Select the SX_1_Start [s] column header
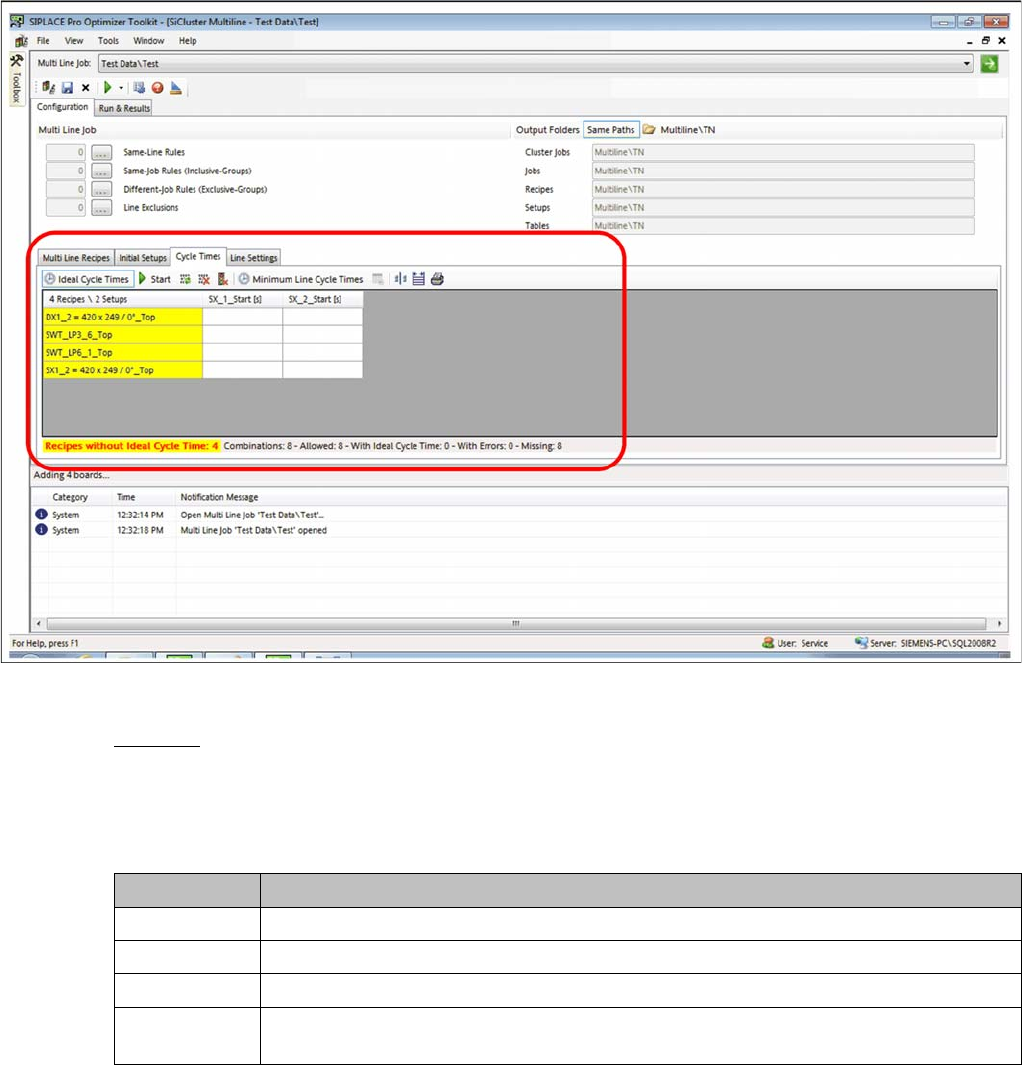This screenshot has height=1065, width=1022. point(242,300)
